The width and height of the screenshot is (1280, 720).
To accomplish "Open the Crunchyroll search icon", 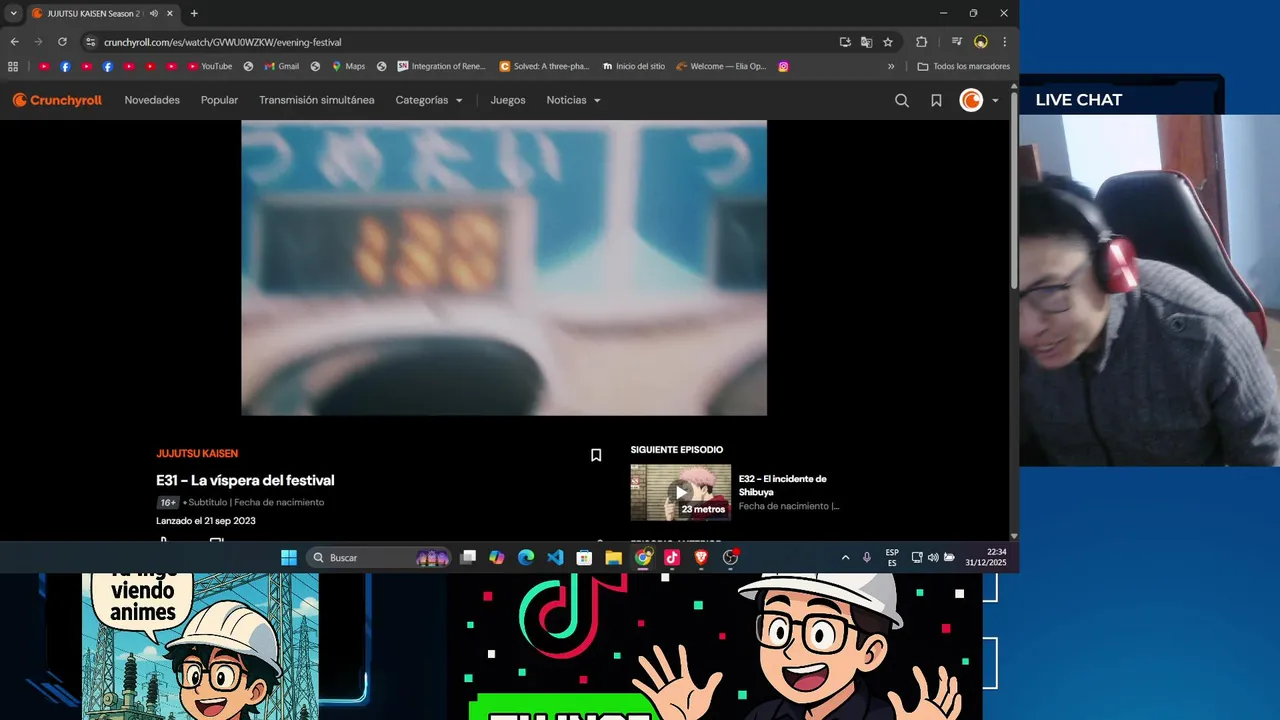I will pos(901,100).
